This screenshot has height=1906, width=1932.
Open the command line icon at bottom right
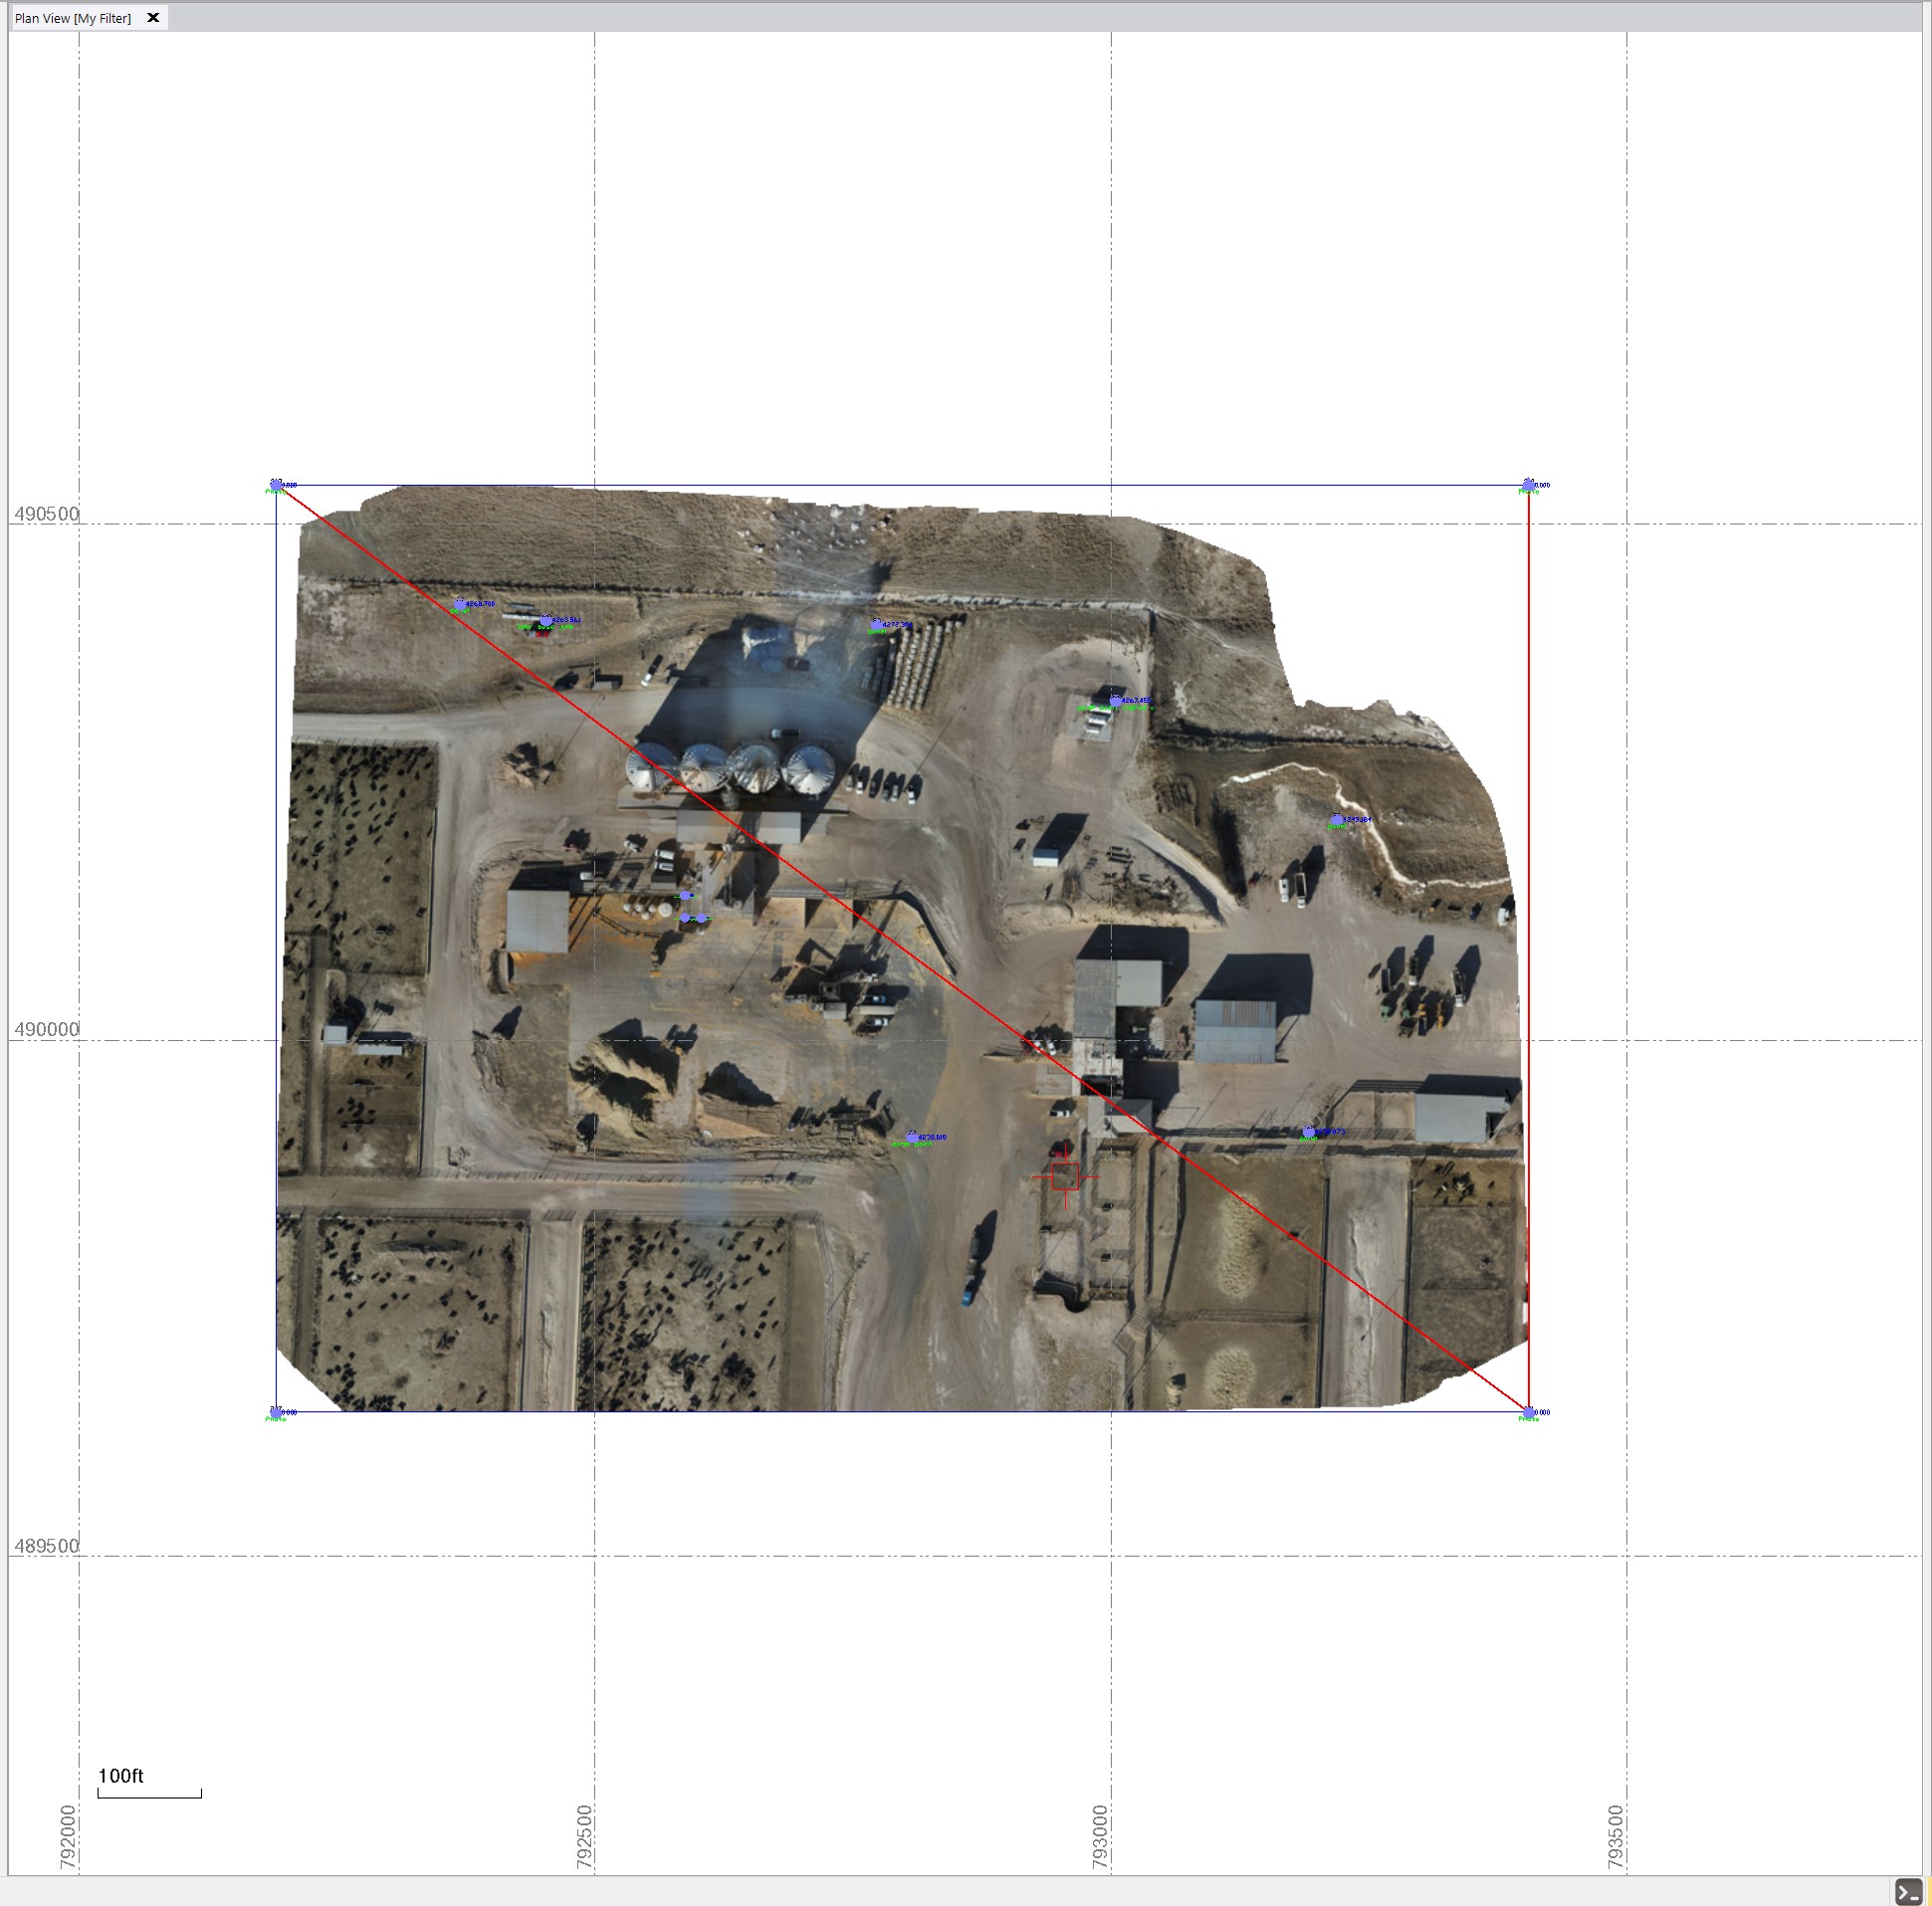pos(1907,1891)
